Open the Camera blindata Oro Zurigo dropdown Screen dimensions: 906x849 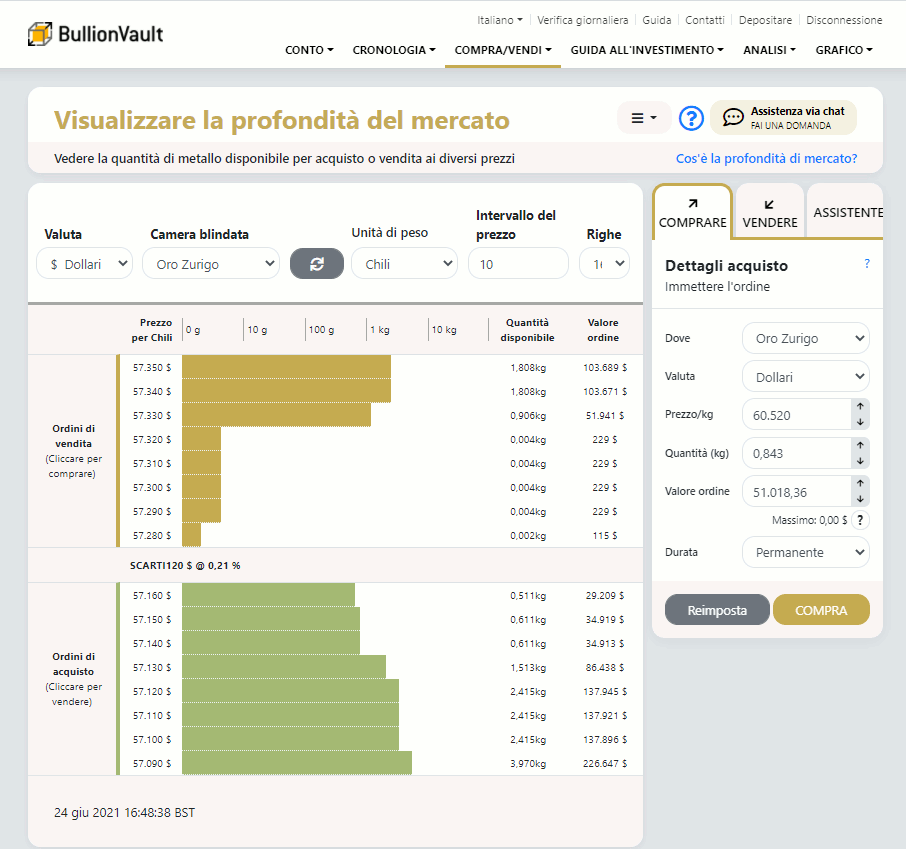point(210,263)
